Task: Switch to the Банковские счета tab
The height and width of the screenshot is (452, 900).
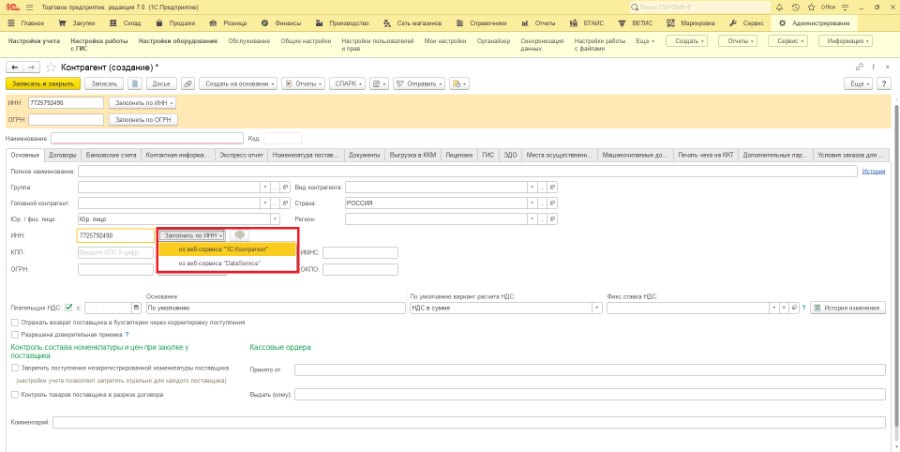Action: click(111, 155)
